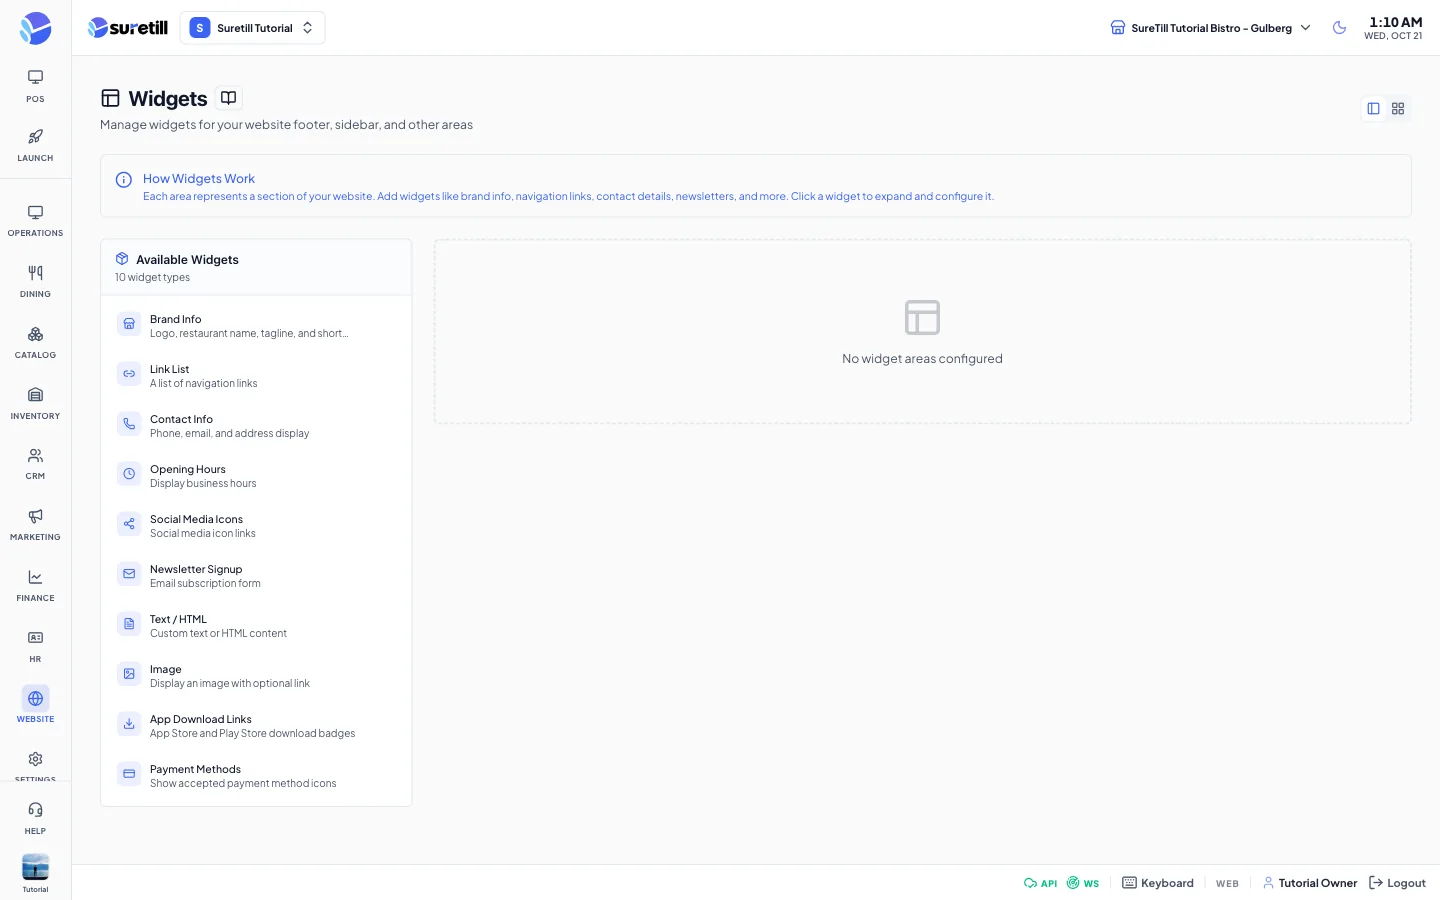
Task: Choose the Text / HTML widget
Action: (x=256, y=626)
